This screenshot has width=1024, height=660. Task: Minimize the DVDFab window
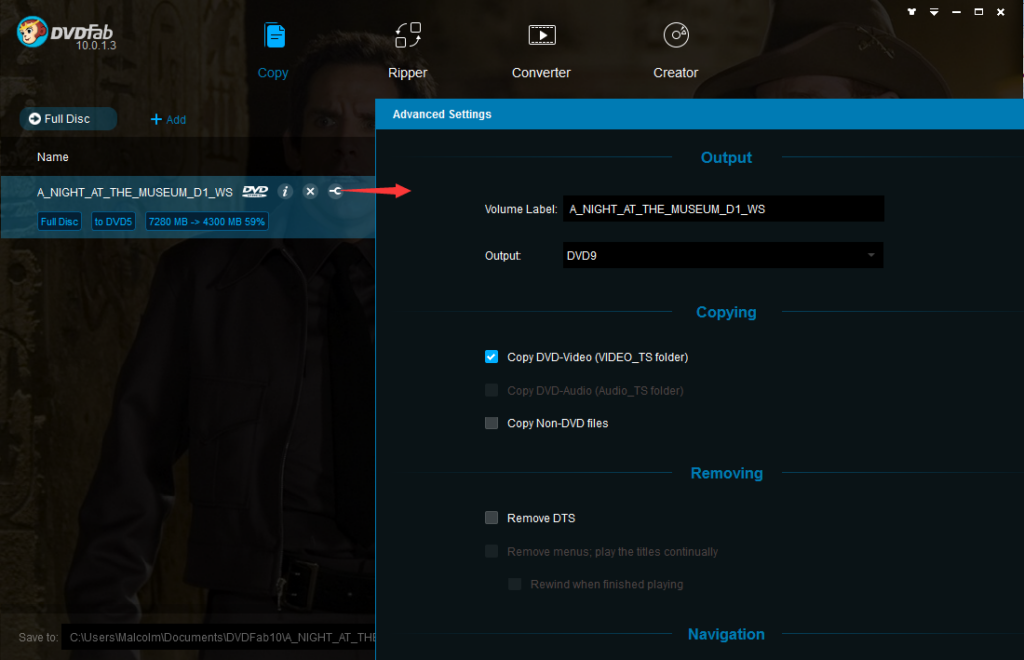956,12
